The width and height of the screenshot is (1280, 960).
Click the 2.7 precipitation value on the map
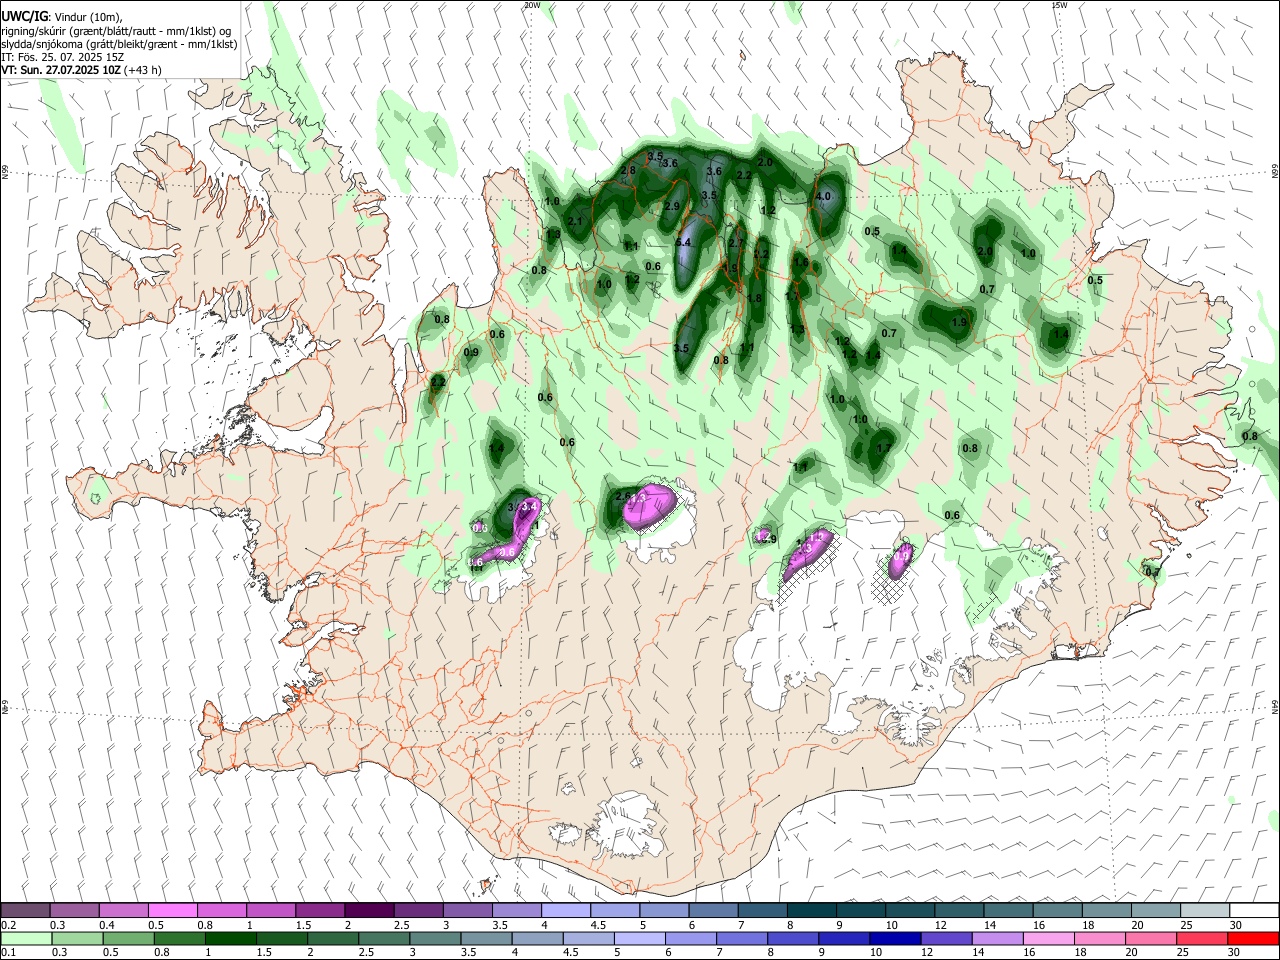coord(736,243)
